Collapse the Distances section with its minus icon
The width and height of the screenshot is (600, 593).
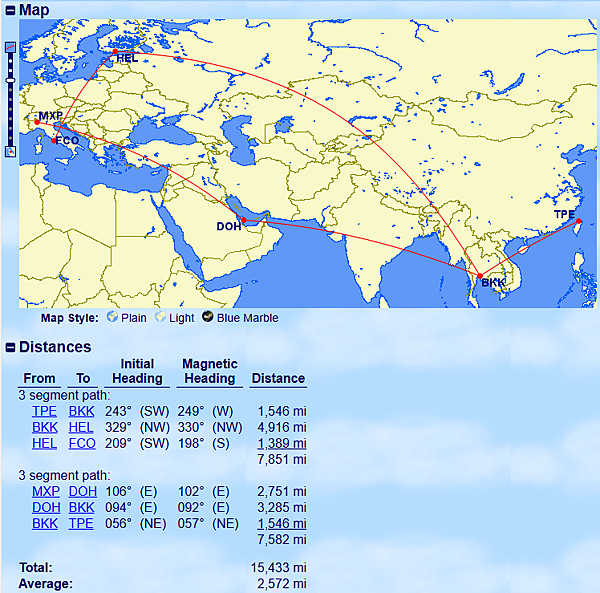(10, 347)
